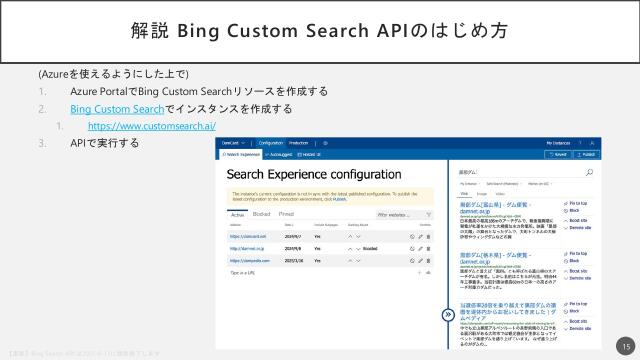The image size is (640, 360).
Task: Demote site for the first result
Action: (577, 228)
